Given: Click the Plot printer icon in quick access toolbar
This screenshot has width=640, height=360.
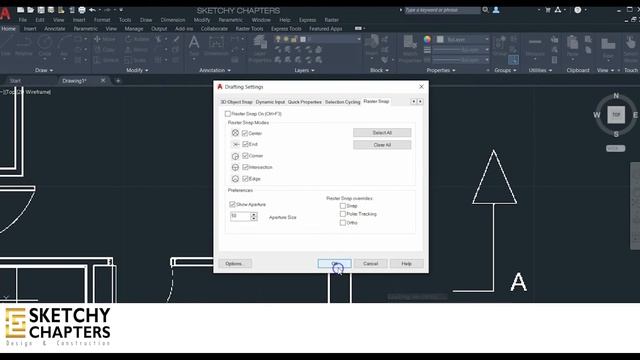Looking at the screenshot, I should coord(82,10).
